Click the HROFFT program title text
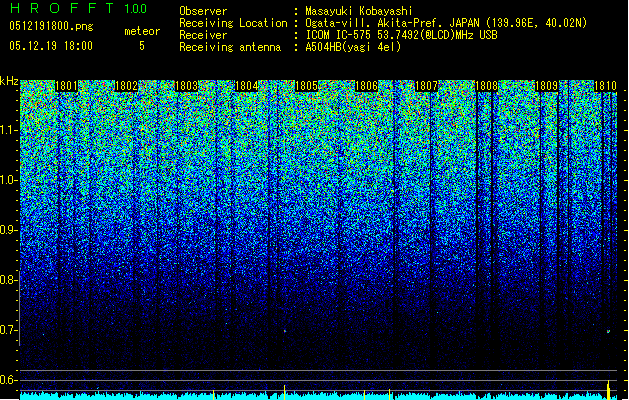The image size is (629, 400). [62, 8]
